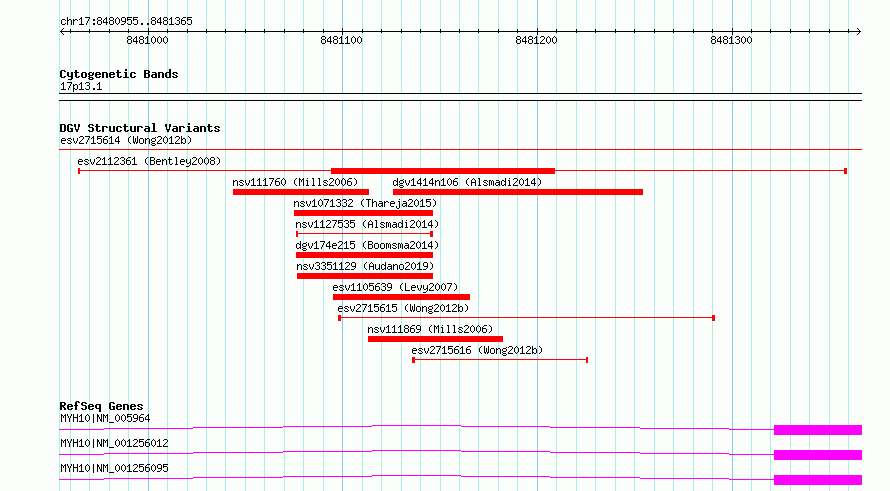The width and height of the screenshot is (890, 491).
Task: Click the red bar under nsv3351129
Action: (365, 276)
